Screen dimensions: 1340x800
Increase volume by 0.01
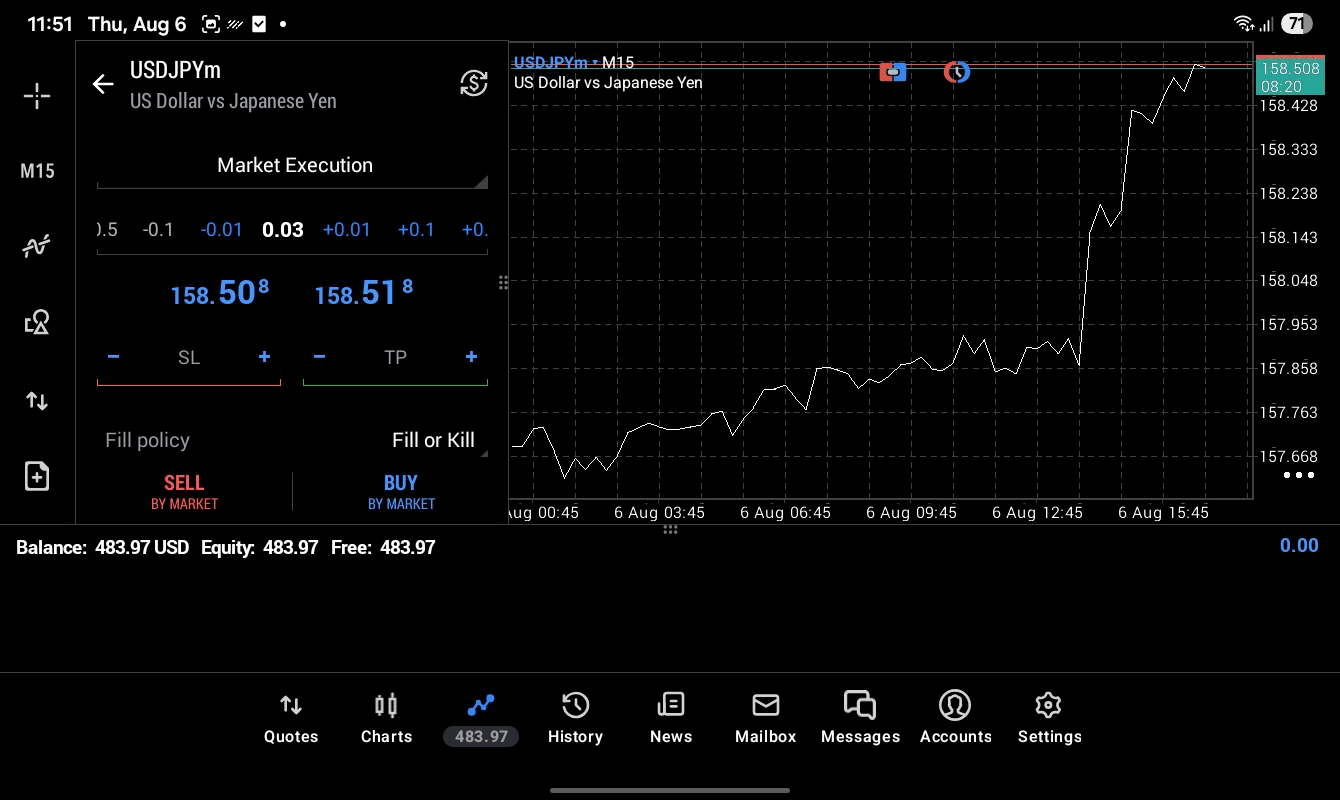click(346, 230)
